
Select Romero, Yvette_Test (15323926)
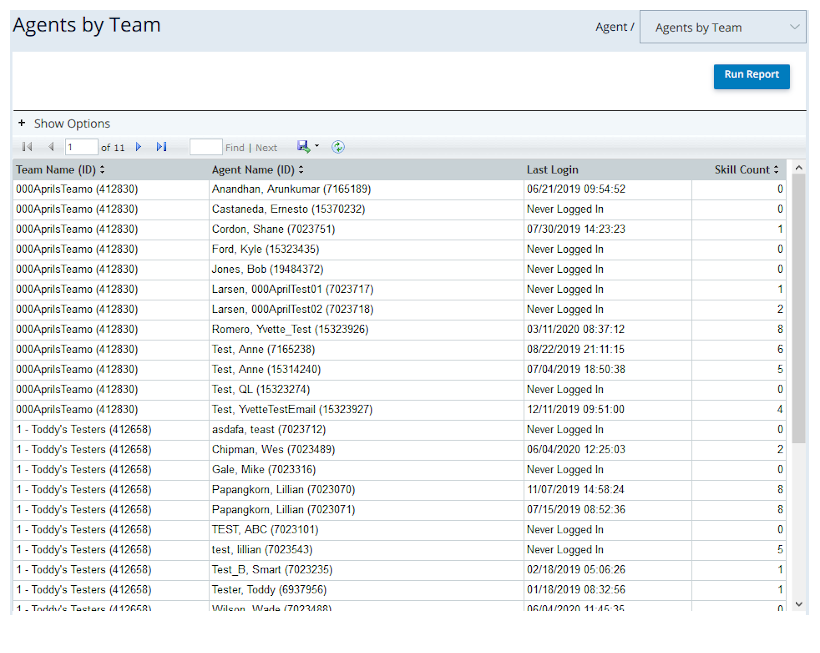[x=290, y=329]
